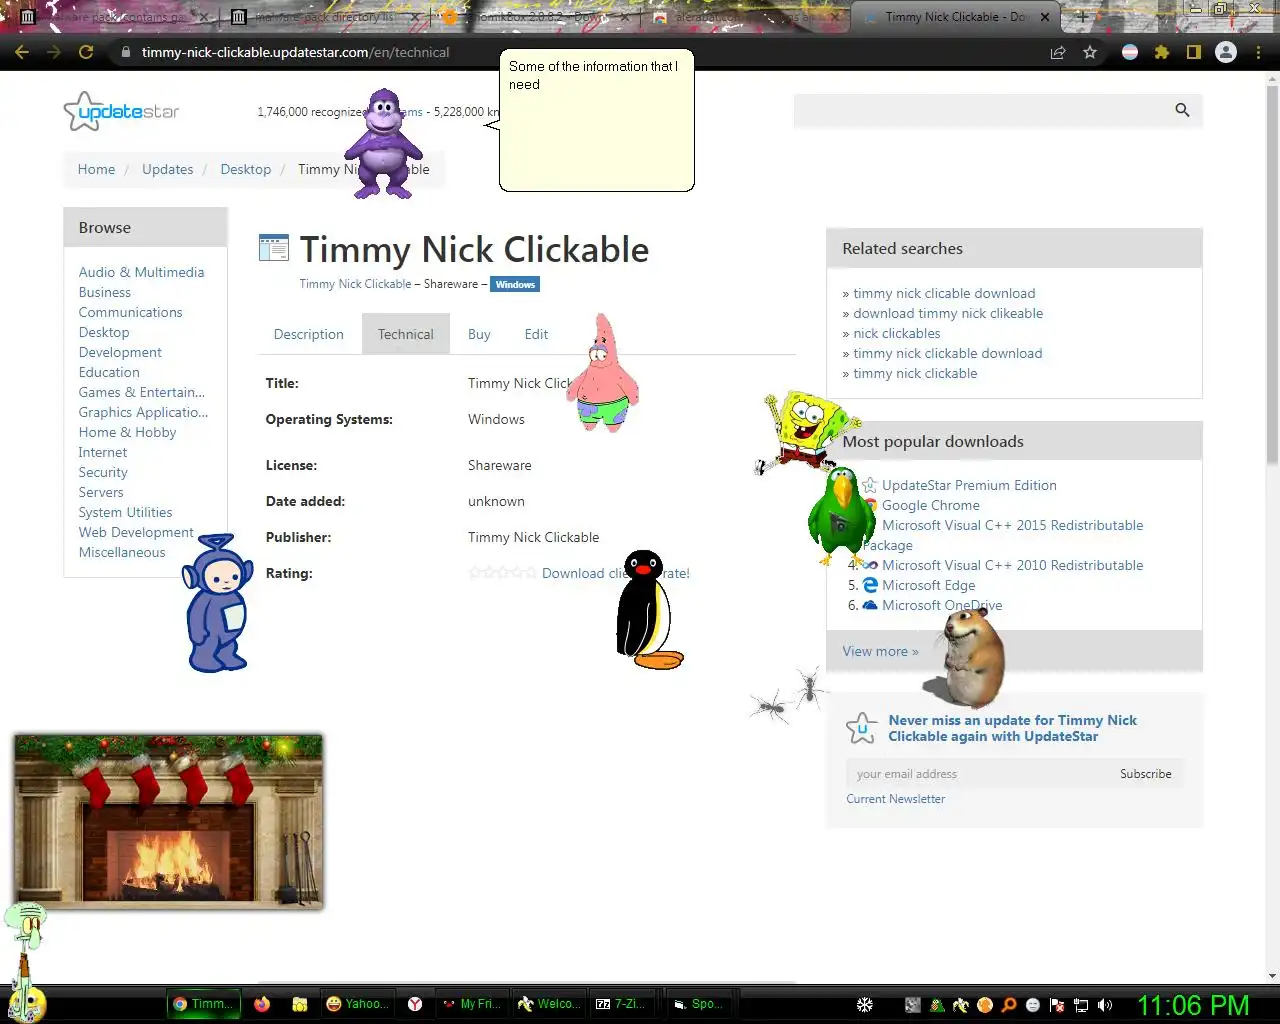Click the 'View more »' link

[880, 651]
